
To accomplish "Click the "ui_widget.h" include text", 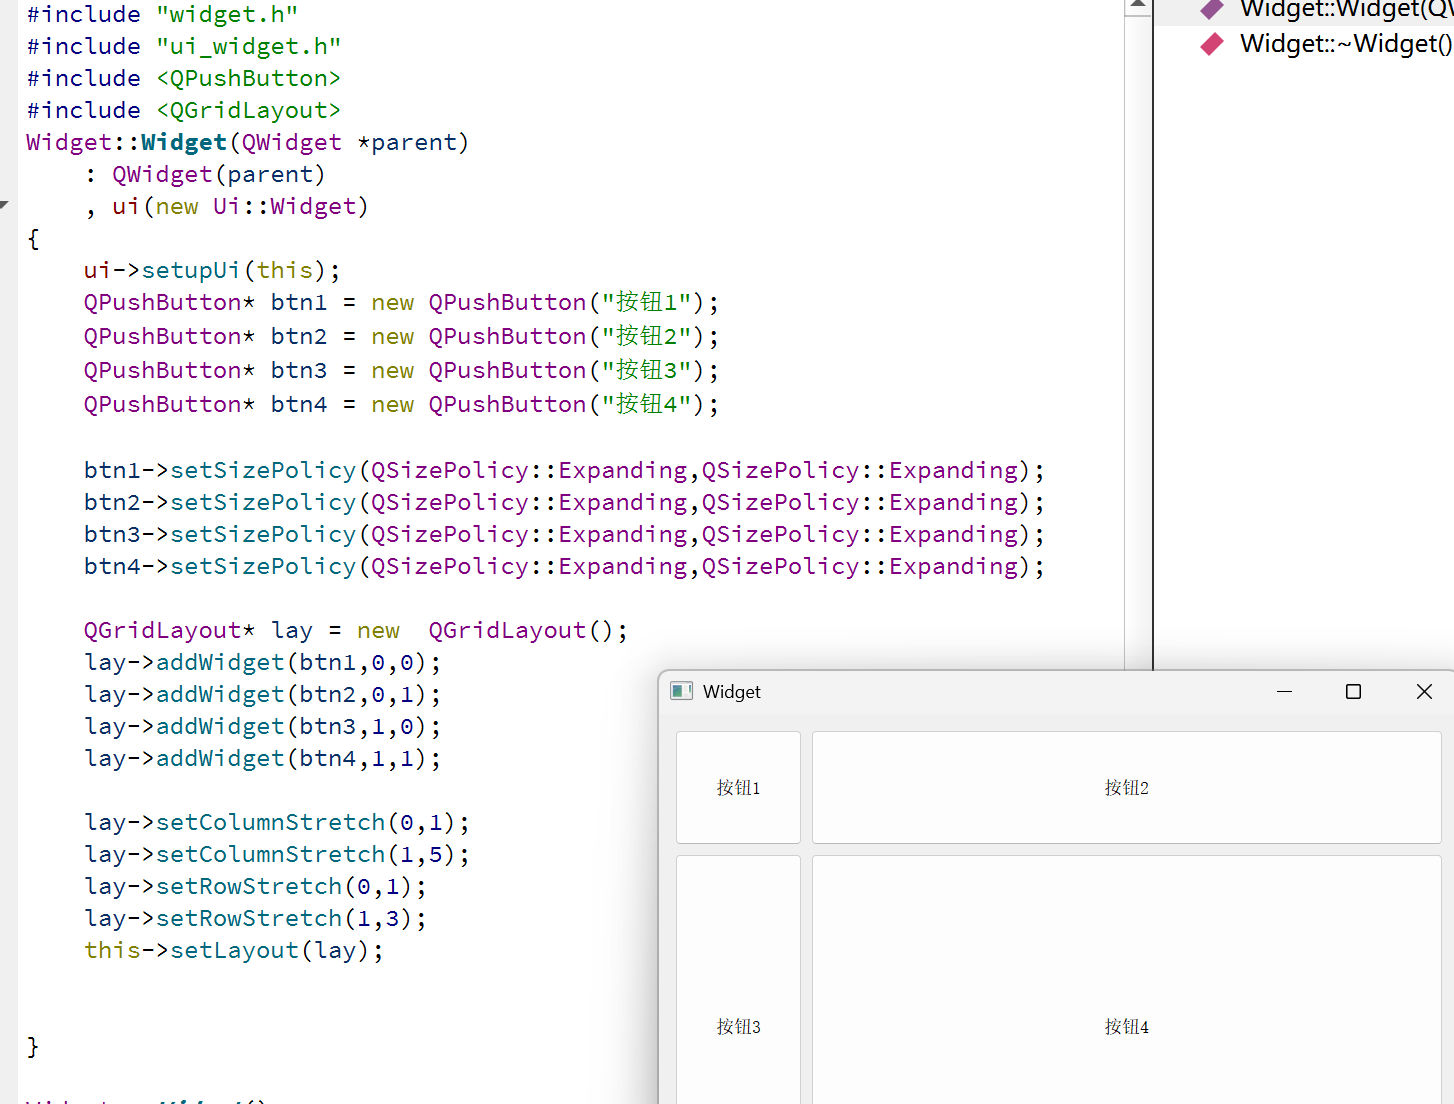I will coord(249,46).
